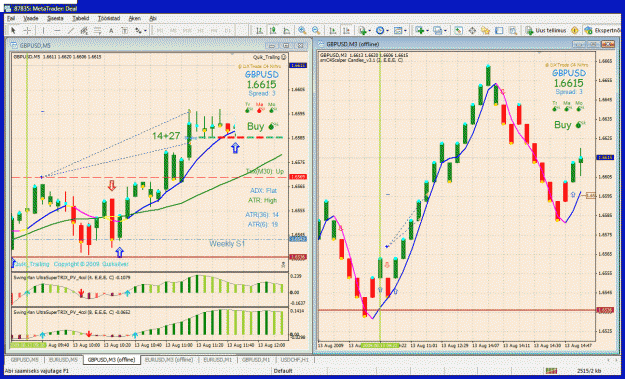Select the crosshair tool
The width and height of the screenshot is (625, 379).
tap(27, 30)
